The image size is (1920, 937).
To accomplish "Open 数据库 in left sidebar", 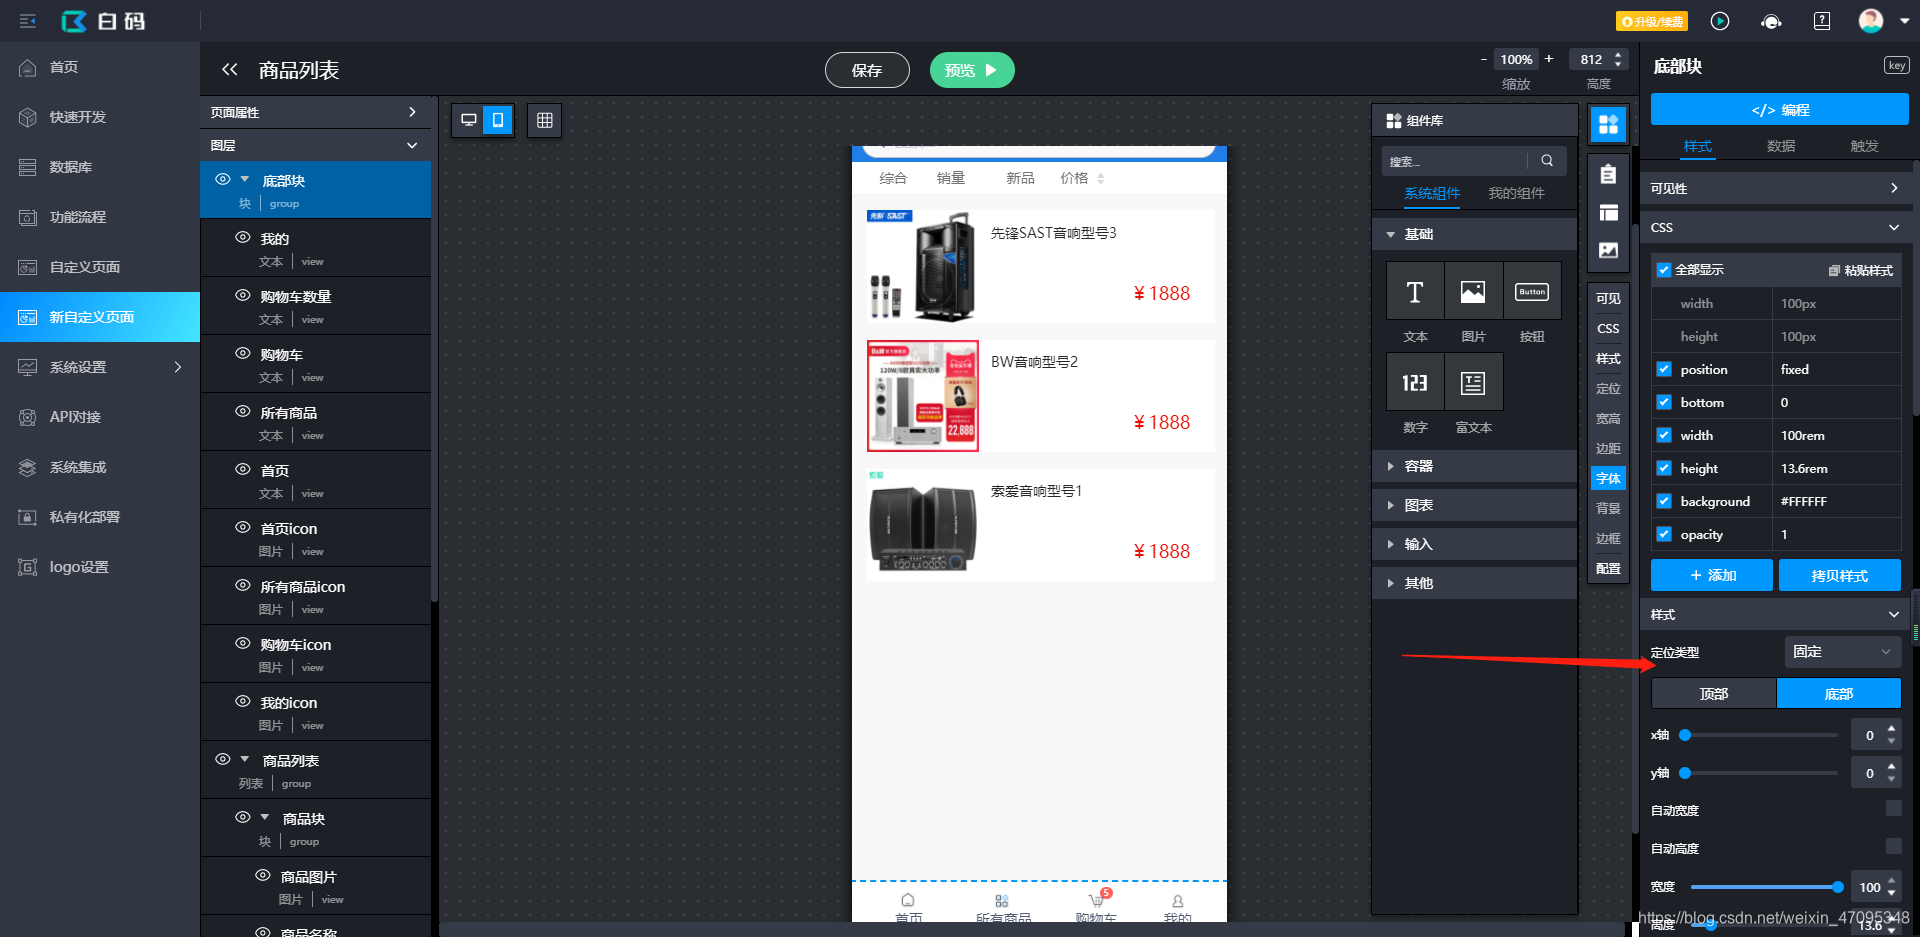I will [100, 167].
